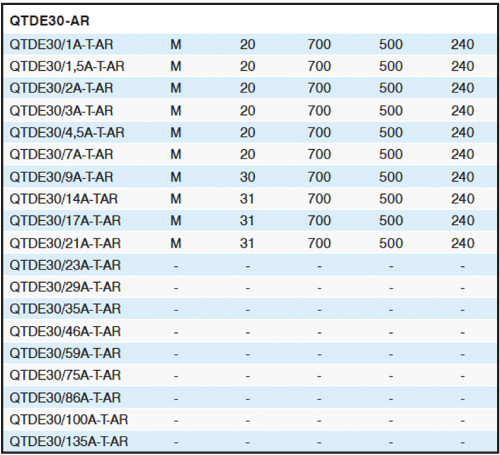Select the QTDE30/2A-T-AR model name

click(x=61, y=88)
